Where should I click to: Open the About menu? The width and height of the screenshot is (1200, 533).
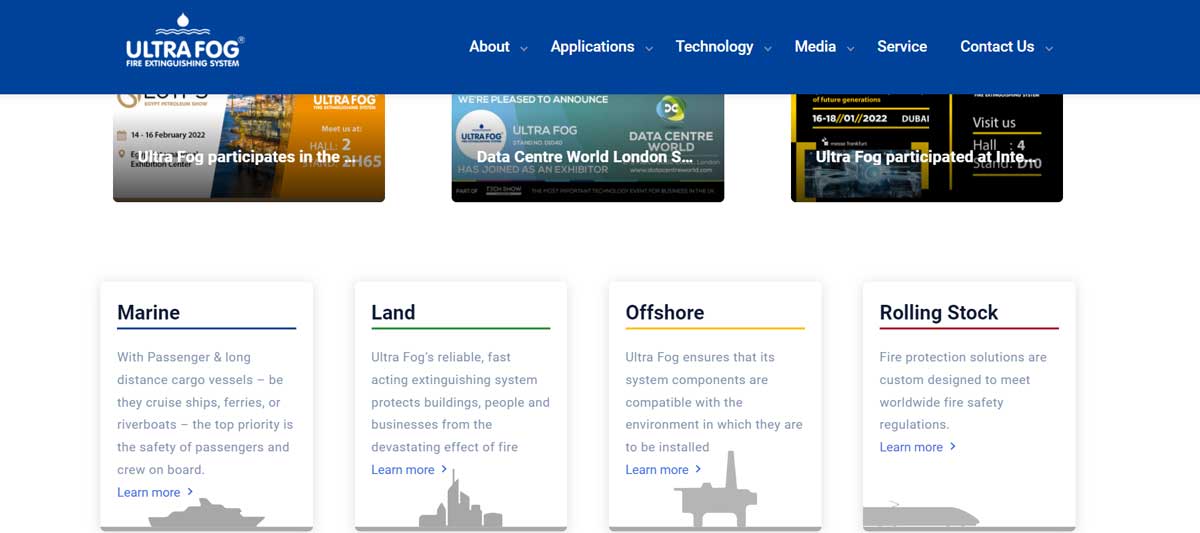(x=489, y=46)
